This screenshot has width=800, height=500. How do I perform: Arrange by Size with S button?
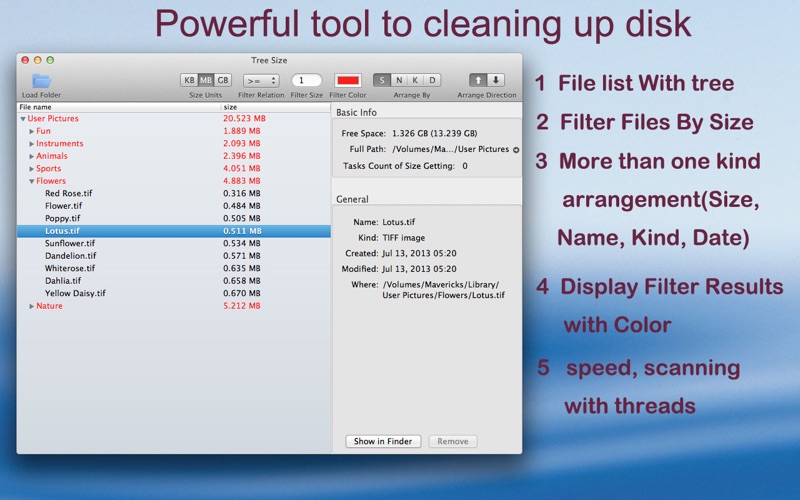point(382,80)
